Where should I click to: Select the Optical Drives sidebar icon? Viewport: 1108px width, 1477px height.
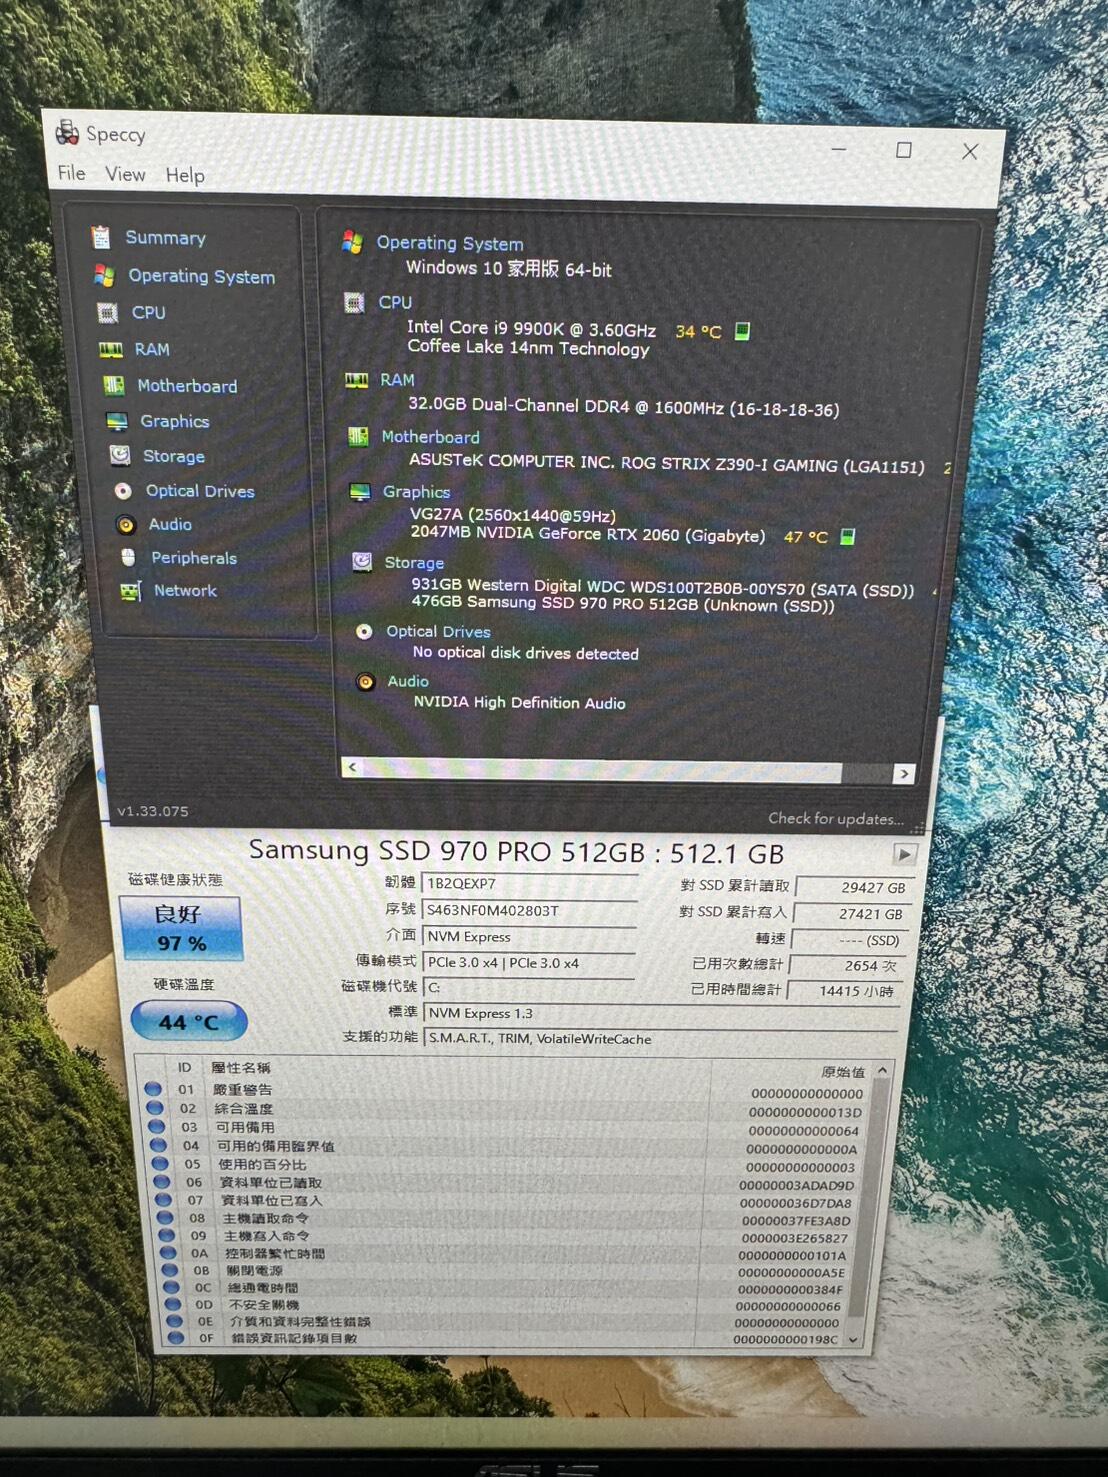tap(123, 491)
